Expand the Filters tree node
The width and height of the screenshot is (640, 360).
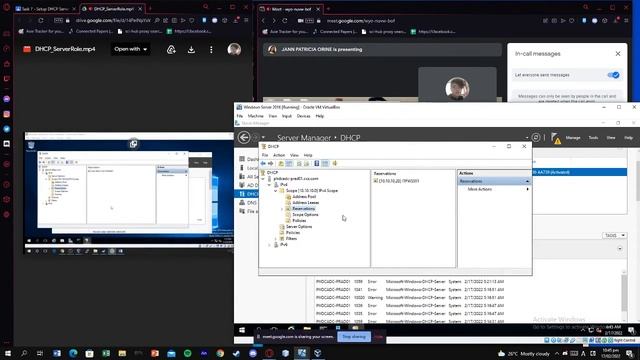pos(276,238)
